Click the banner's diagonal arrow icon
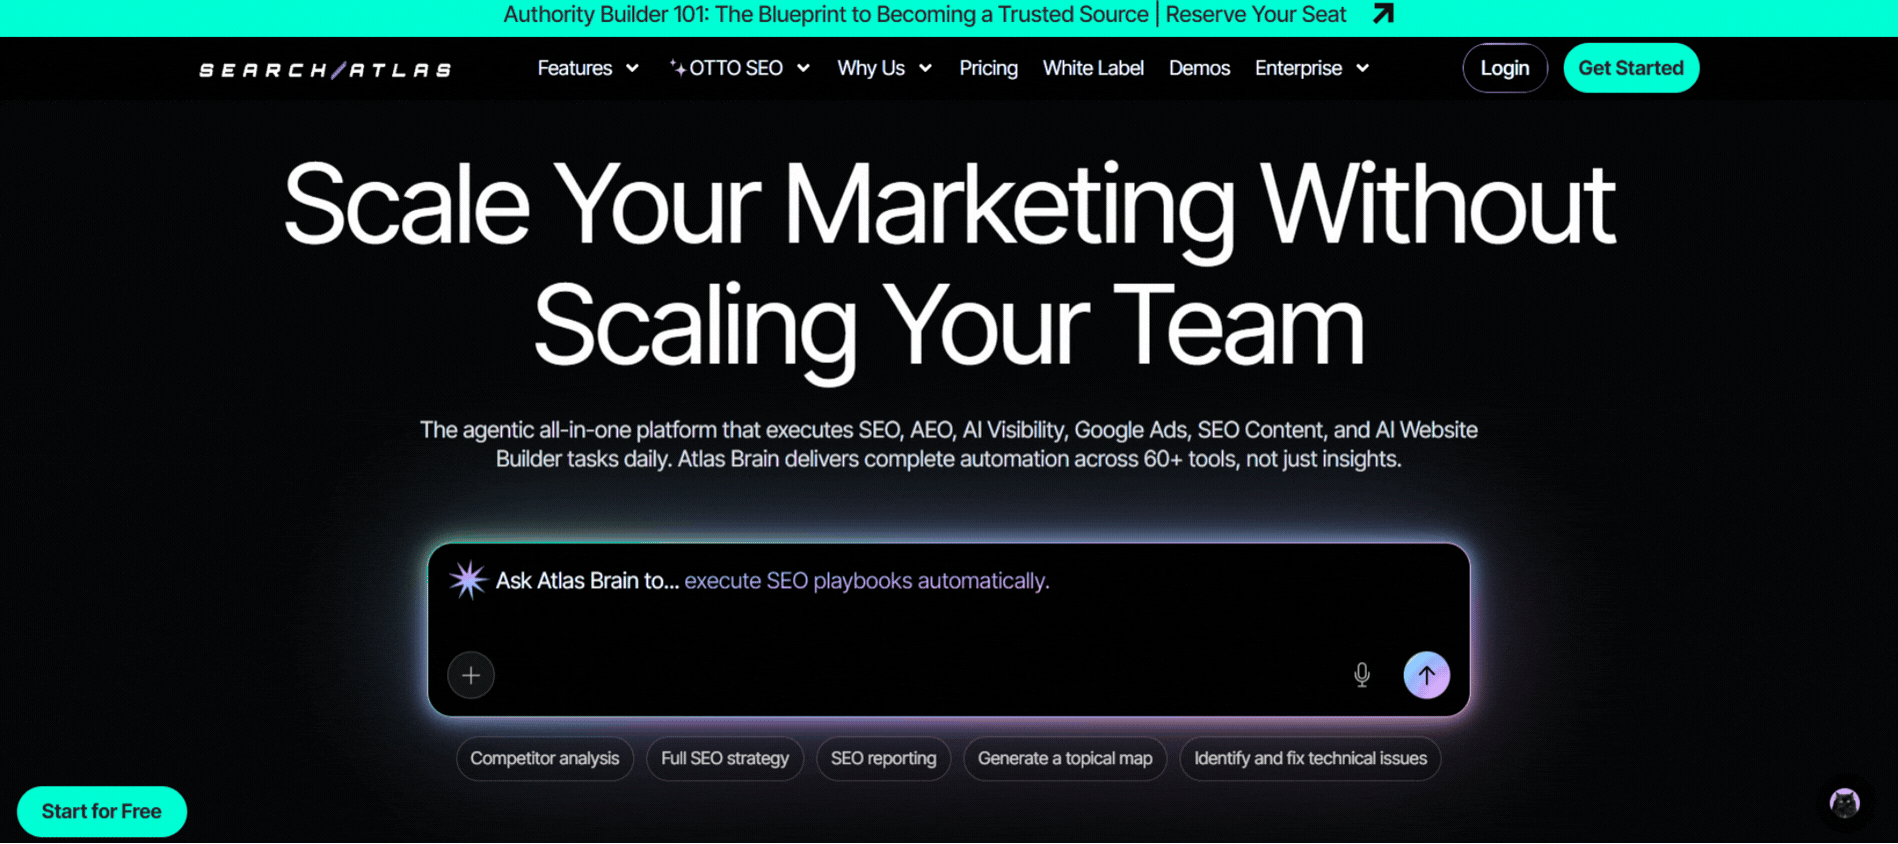The image size is (1898, 844). pos(1383,14)
